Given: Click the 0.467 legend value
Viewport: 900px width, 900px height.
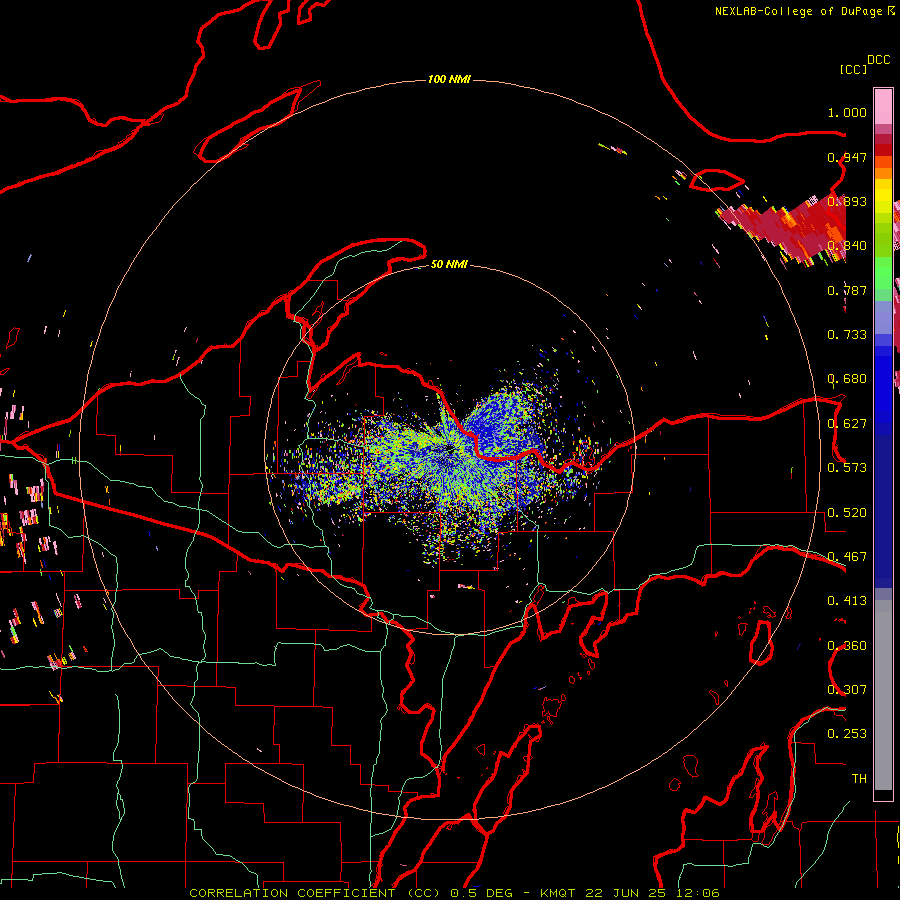Looking at the screenshot, I should click(847, 557).
